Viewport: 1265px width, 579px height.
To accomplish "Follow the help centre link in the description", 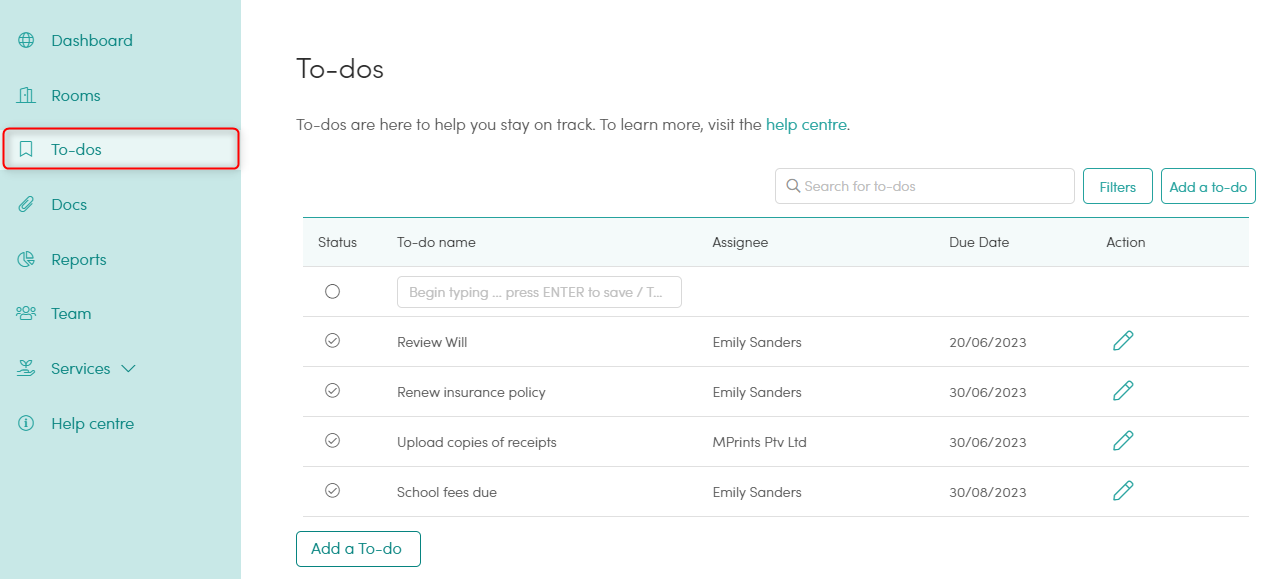I will pos(806,125).
